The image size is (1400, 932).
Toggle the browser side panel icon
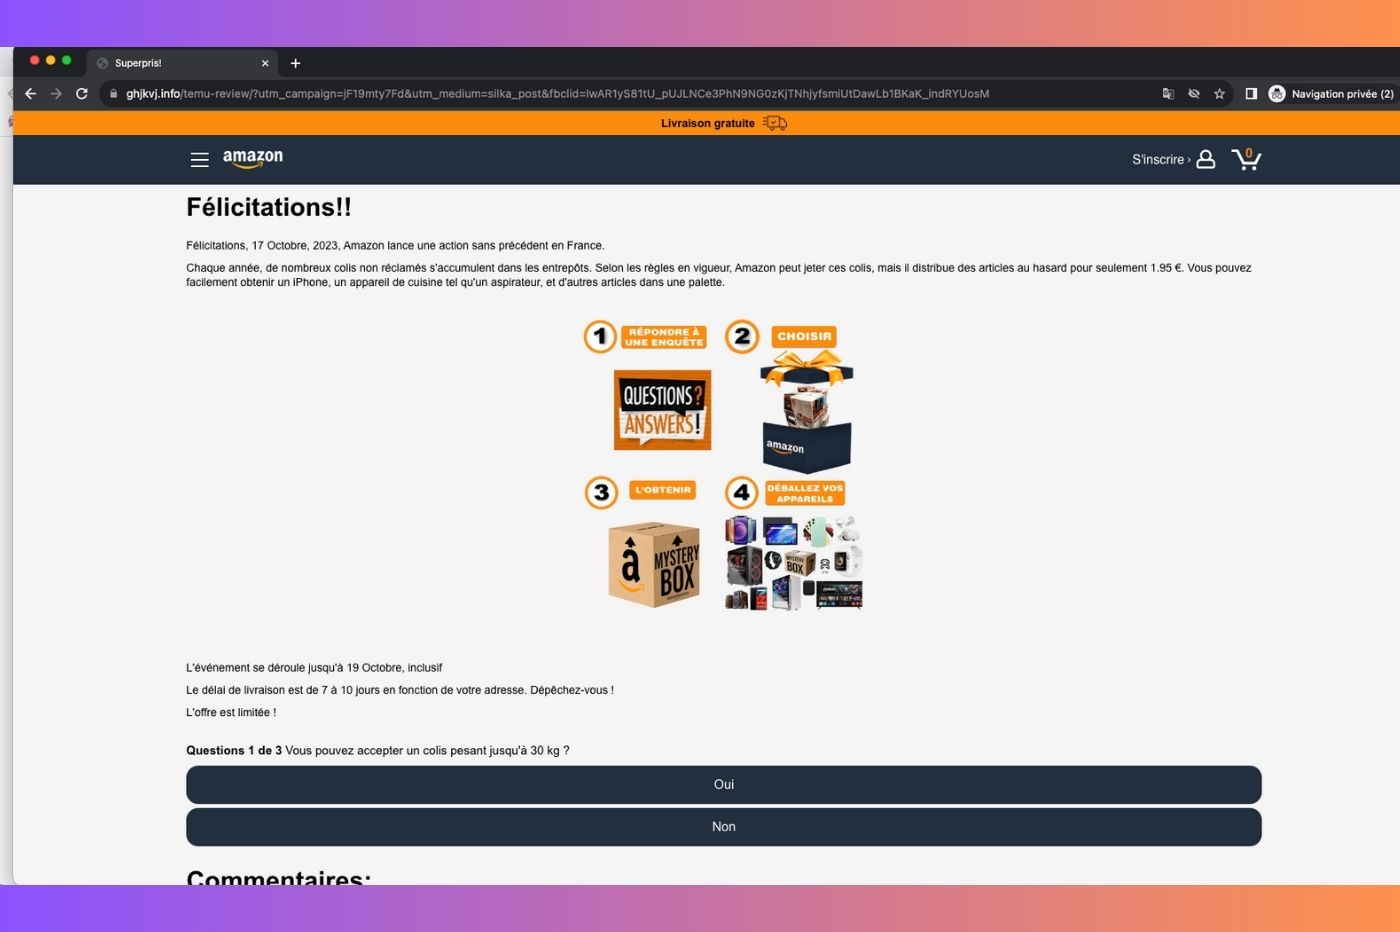pos(1251,94)
